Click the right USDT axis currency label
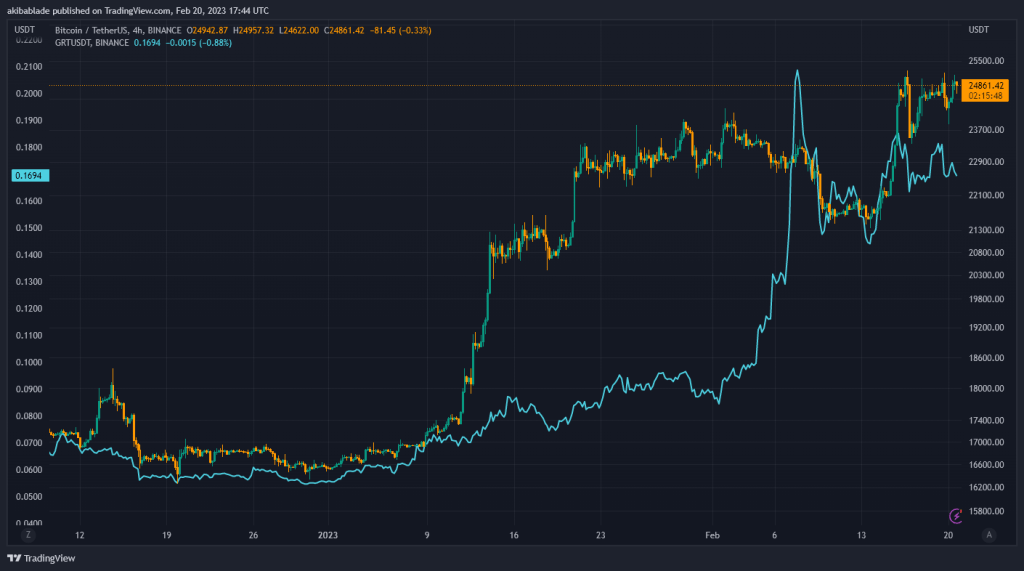This screenshot has height=571, width=1024. [x=978, y=29]
